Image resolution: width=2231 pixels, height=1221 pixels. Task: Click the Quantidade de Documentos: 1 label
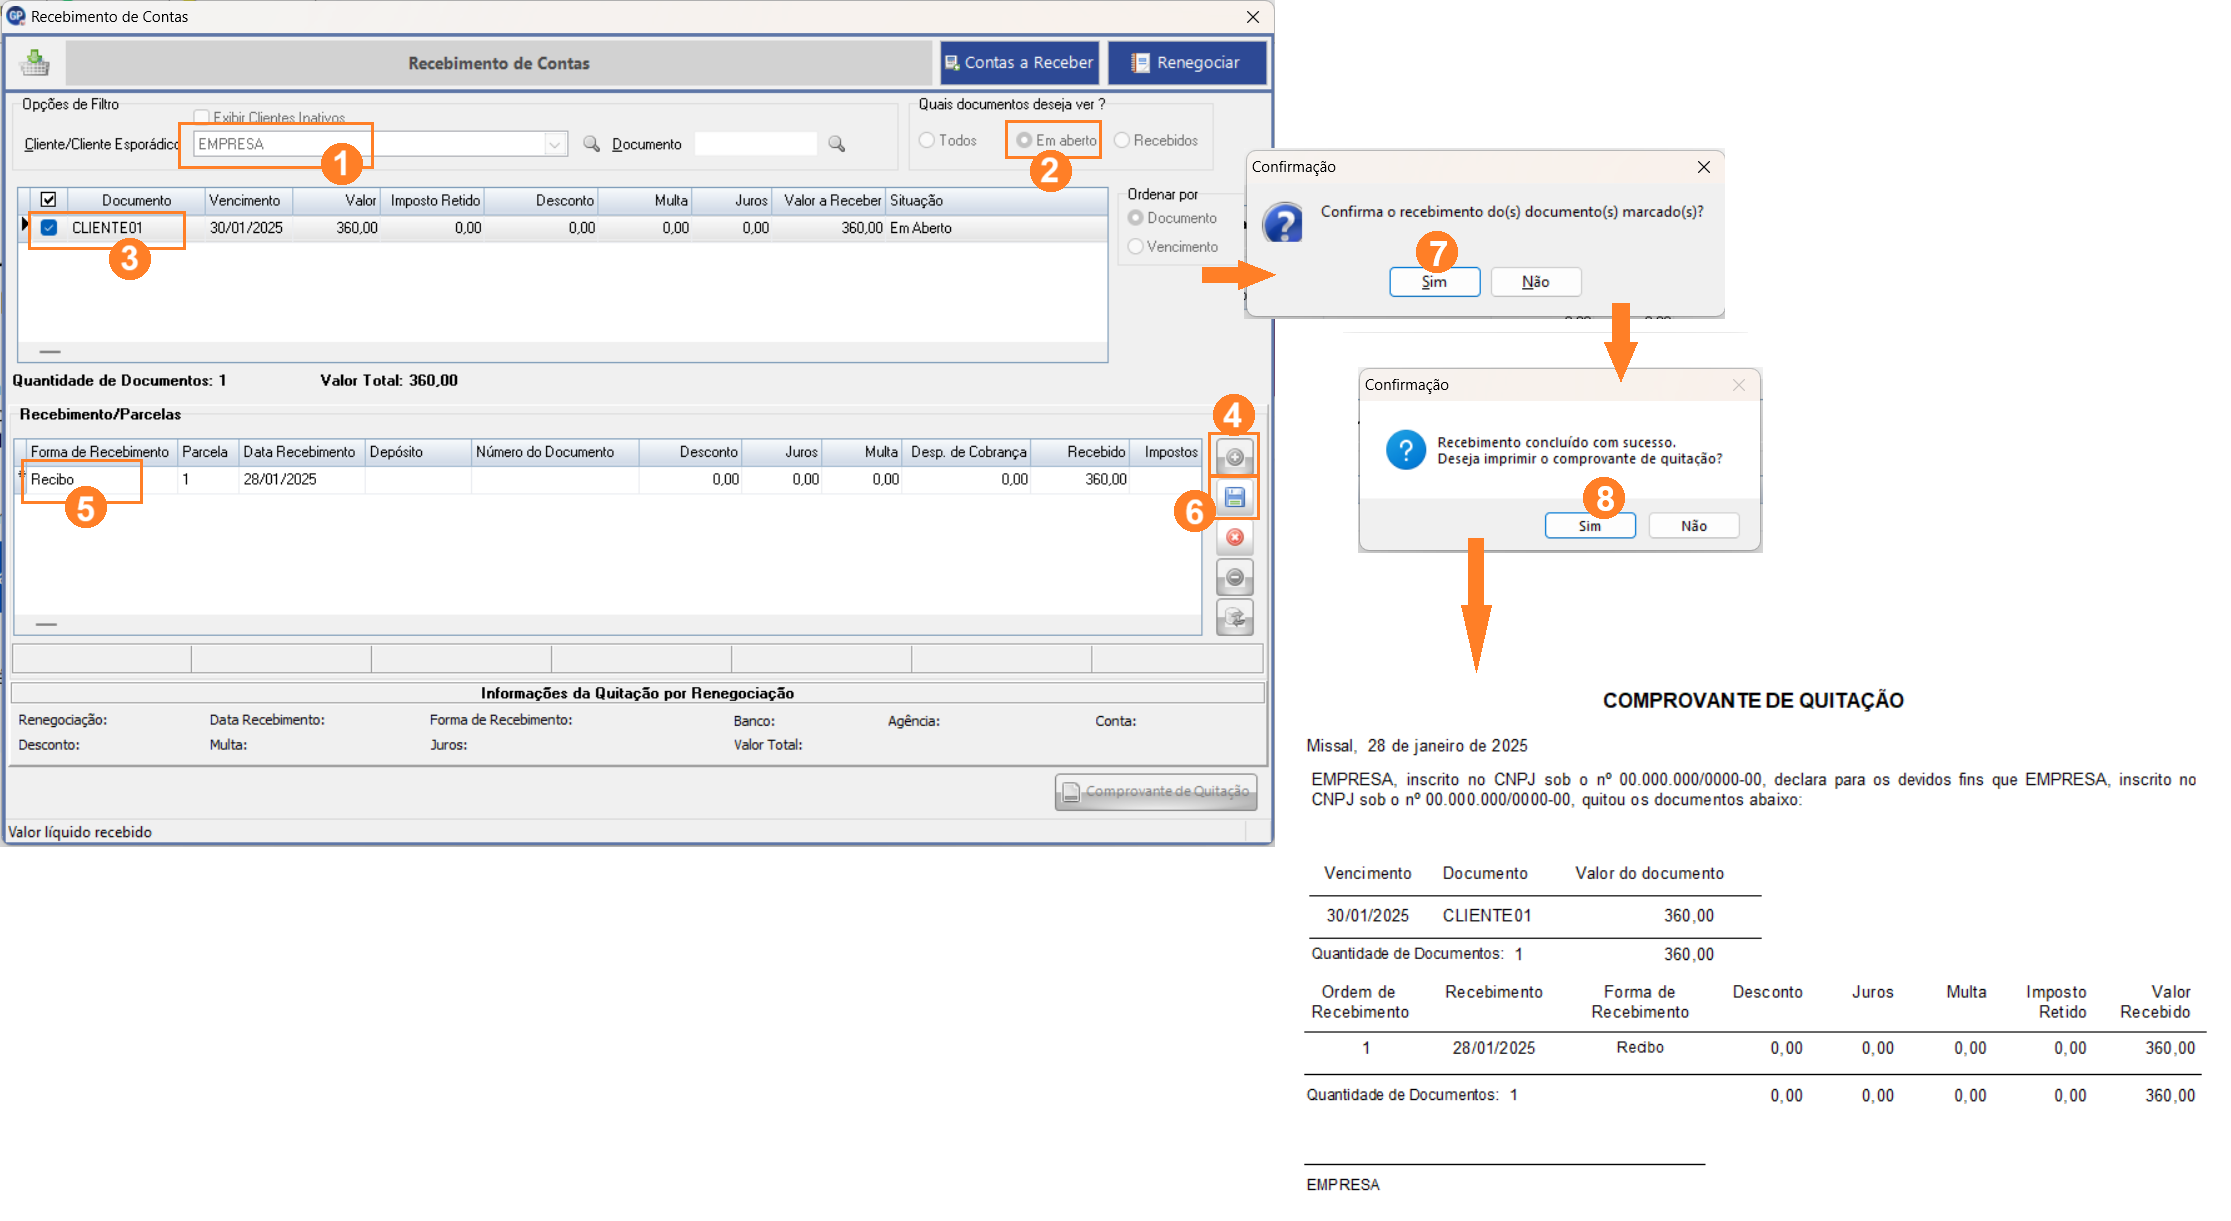[x=119, y=380]
